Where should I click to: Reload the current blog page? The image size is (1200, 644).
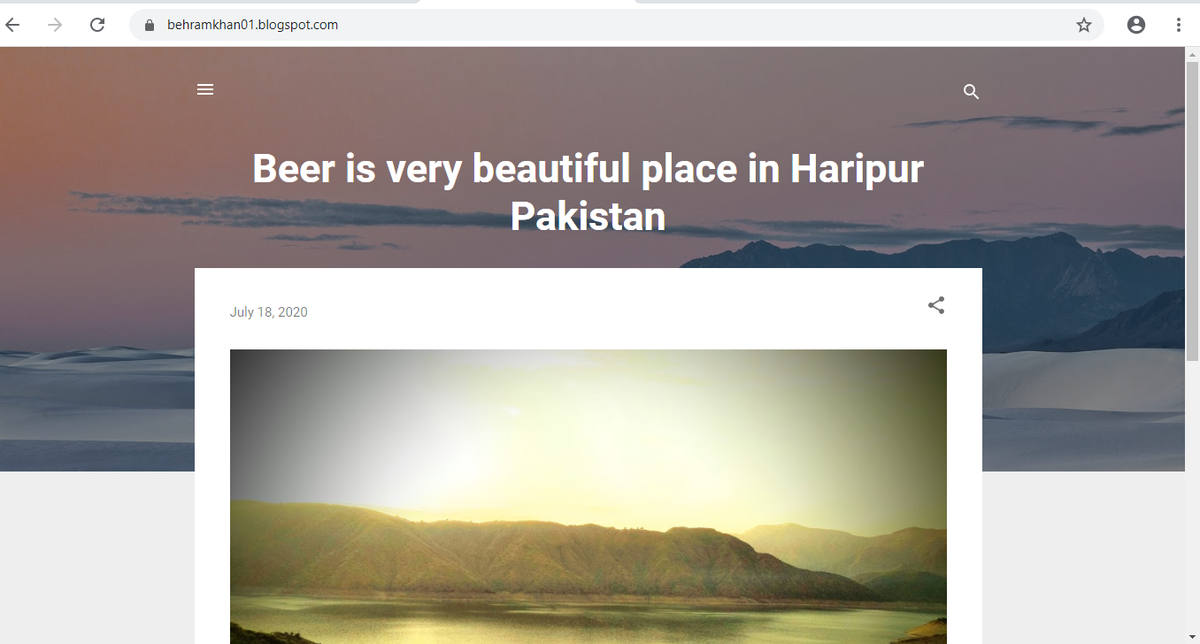pyautogui.click(x=97, y=25)
